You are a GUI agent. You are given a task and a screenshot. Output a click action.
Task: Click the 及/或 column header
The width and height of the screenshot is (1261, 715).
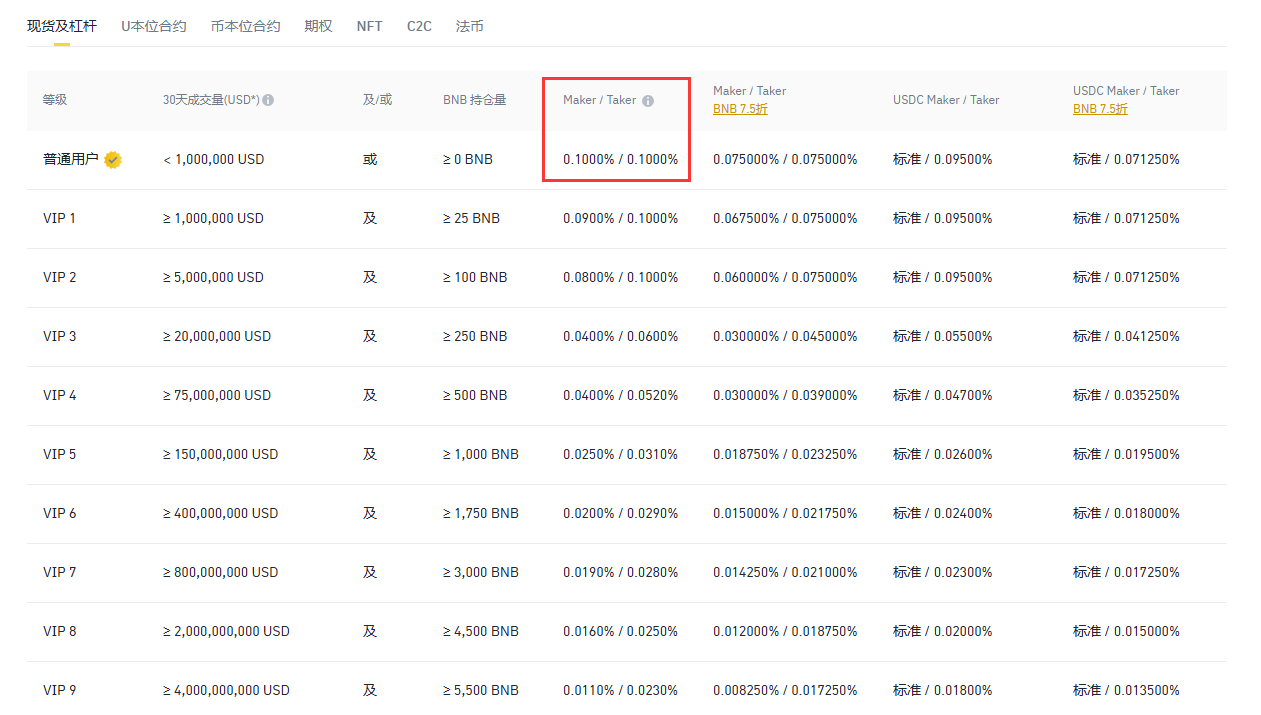[378, 100]
